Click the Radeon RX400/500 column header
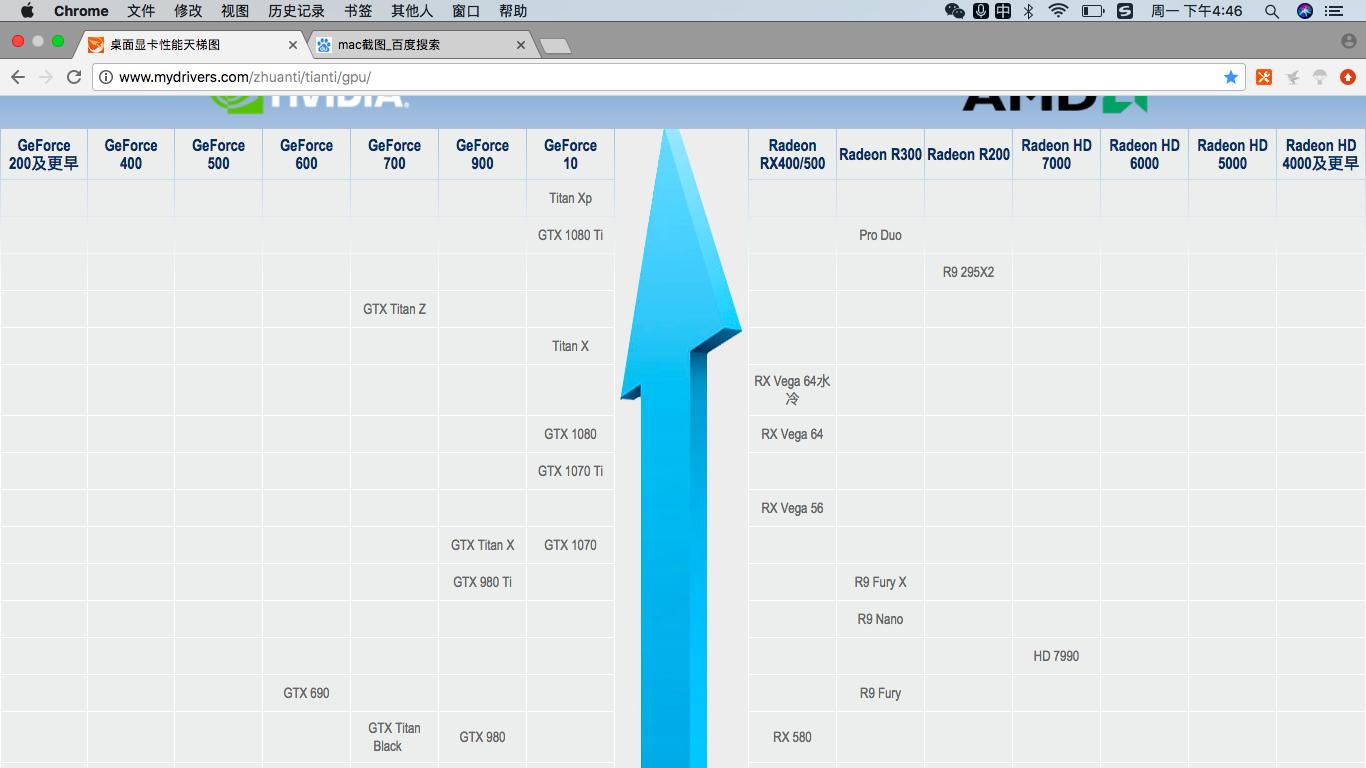This screenshot has width=1366, height=768. 792,154
